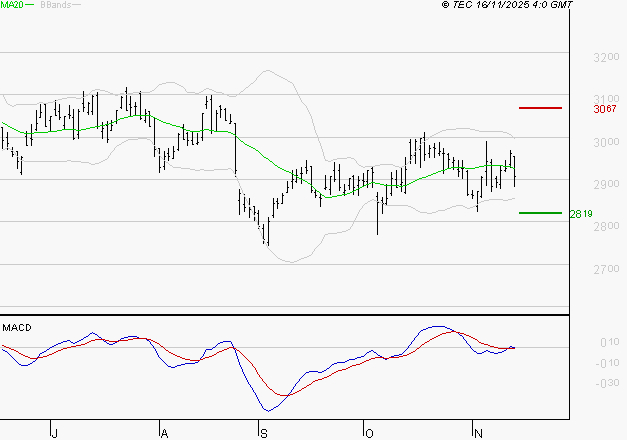Click the 3200 price axis label

[x=606, y=57]
